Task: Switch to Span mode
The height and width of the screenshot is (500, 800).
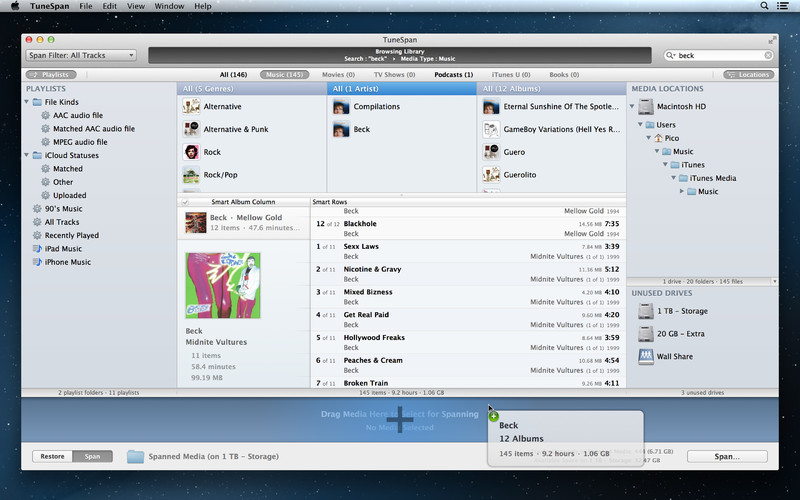Action: coord(92,456)
